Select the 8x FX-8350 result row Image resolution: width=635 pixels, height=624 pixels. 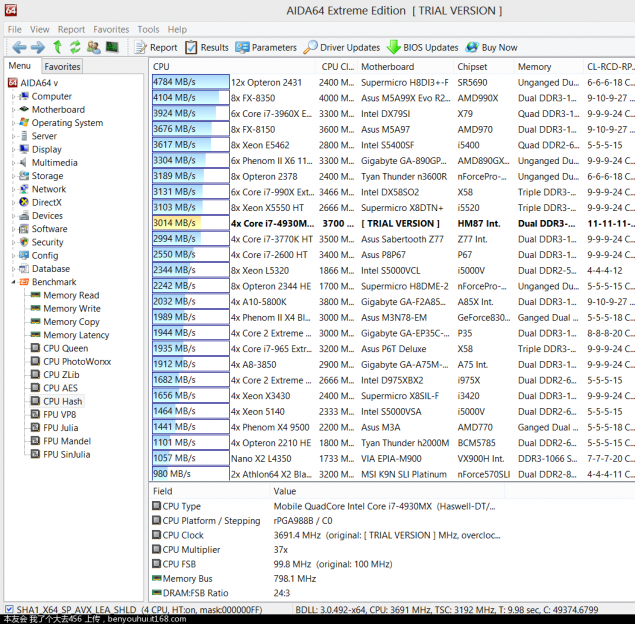tap(393, 98)
